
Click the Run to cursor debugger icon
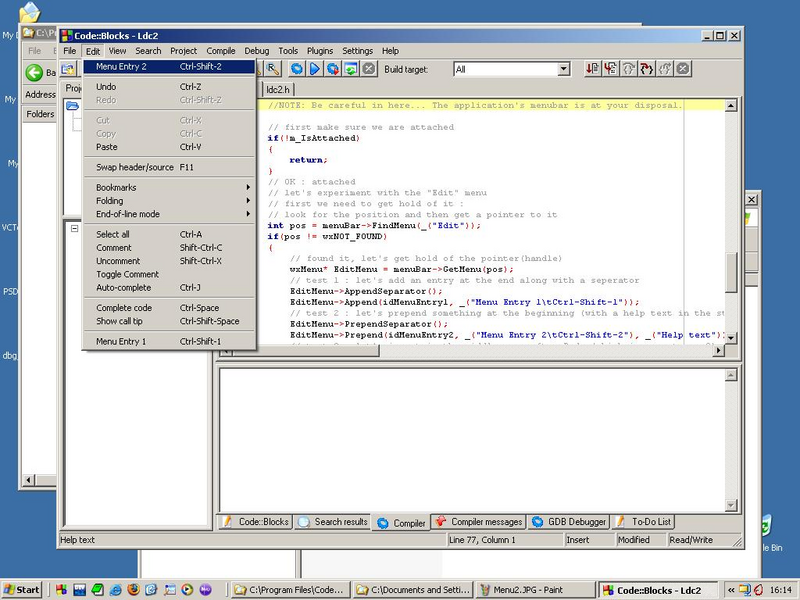pyautogui.click(x=592, y=68)
